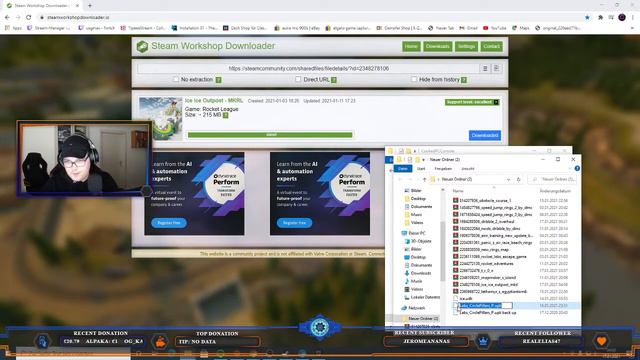Click the Ice Ice Outpost map thumbnail
The height and width of the screenshot is (360, 640).
tap(160, 119)
